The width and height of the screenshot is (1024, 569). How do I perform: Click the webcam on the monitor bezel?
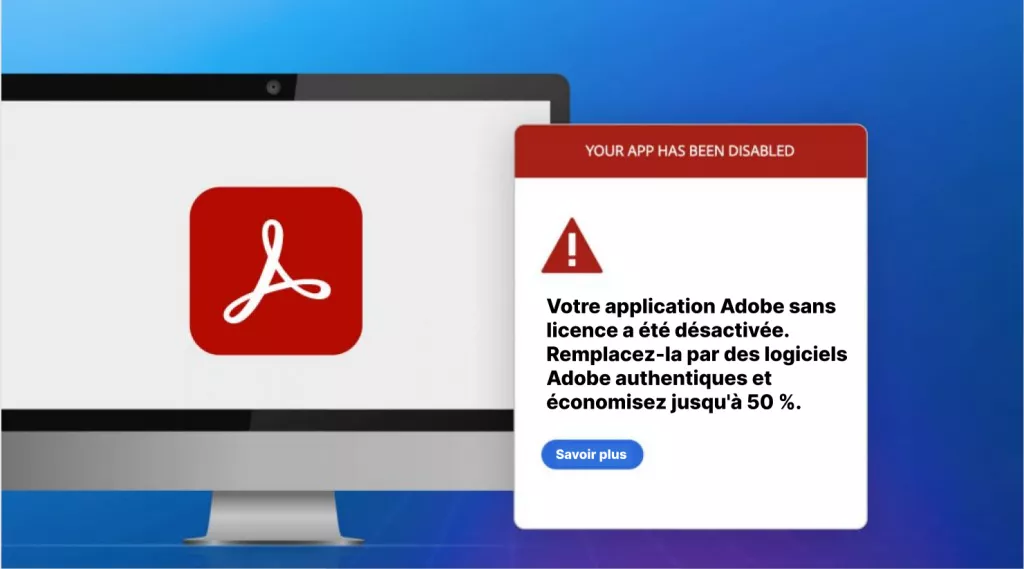coord(273,87)
